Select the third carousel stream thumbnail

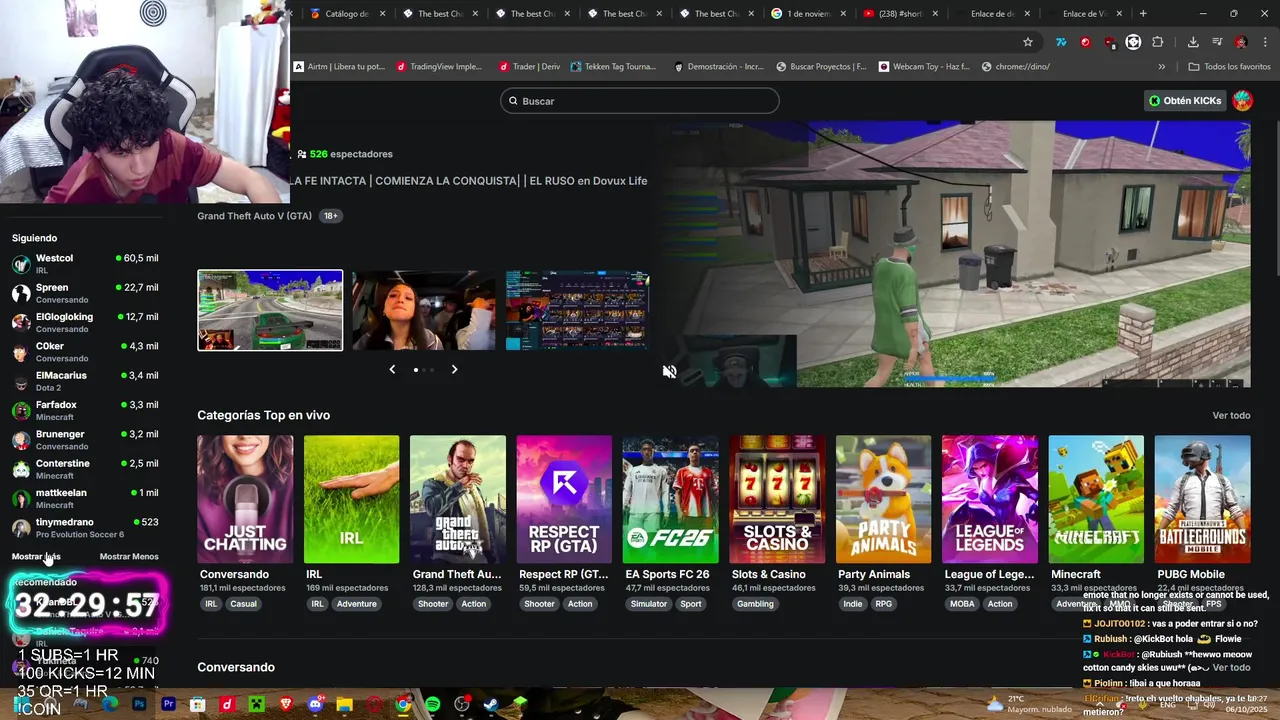point(577,310)
